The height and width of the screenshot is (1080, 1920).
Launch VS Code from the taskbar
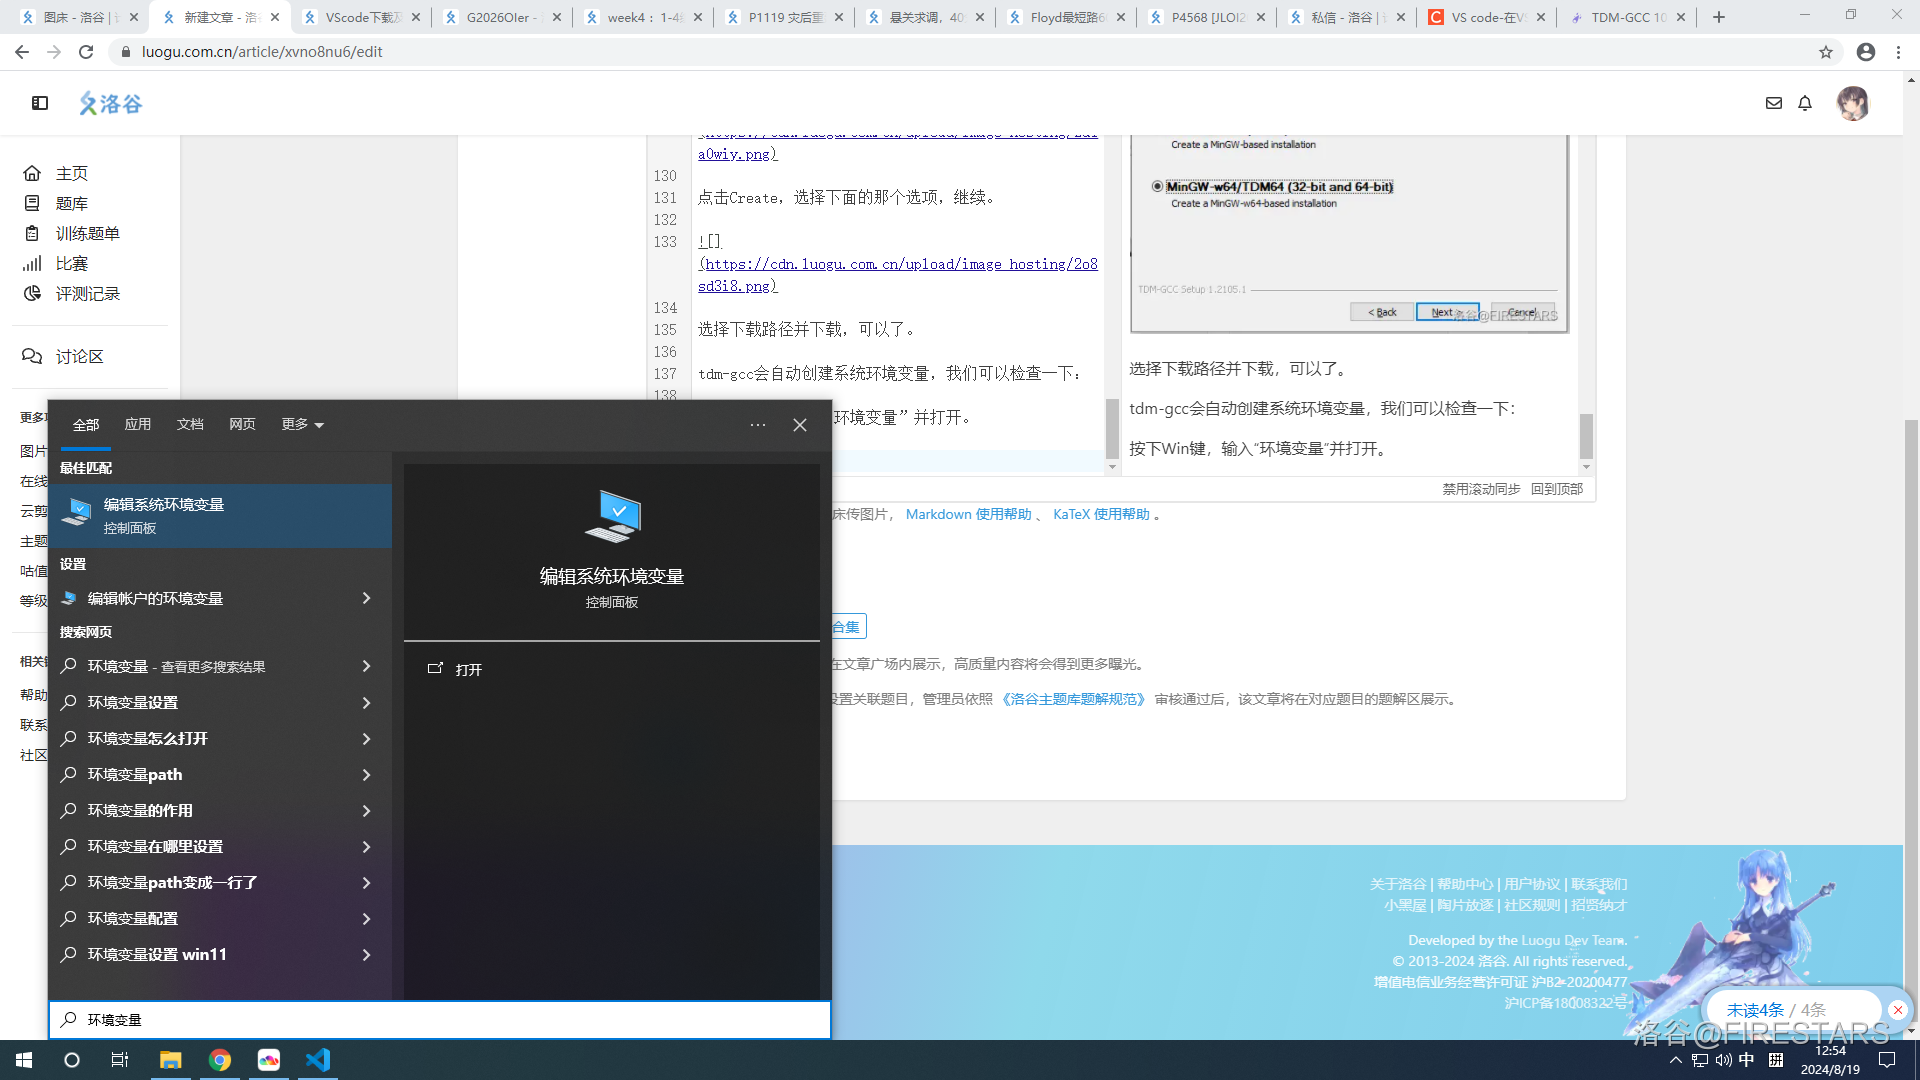(x=317, y=1059)
